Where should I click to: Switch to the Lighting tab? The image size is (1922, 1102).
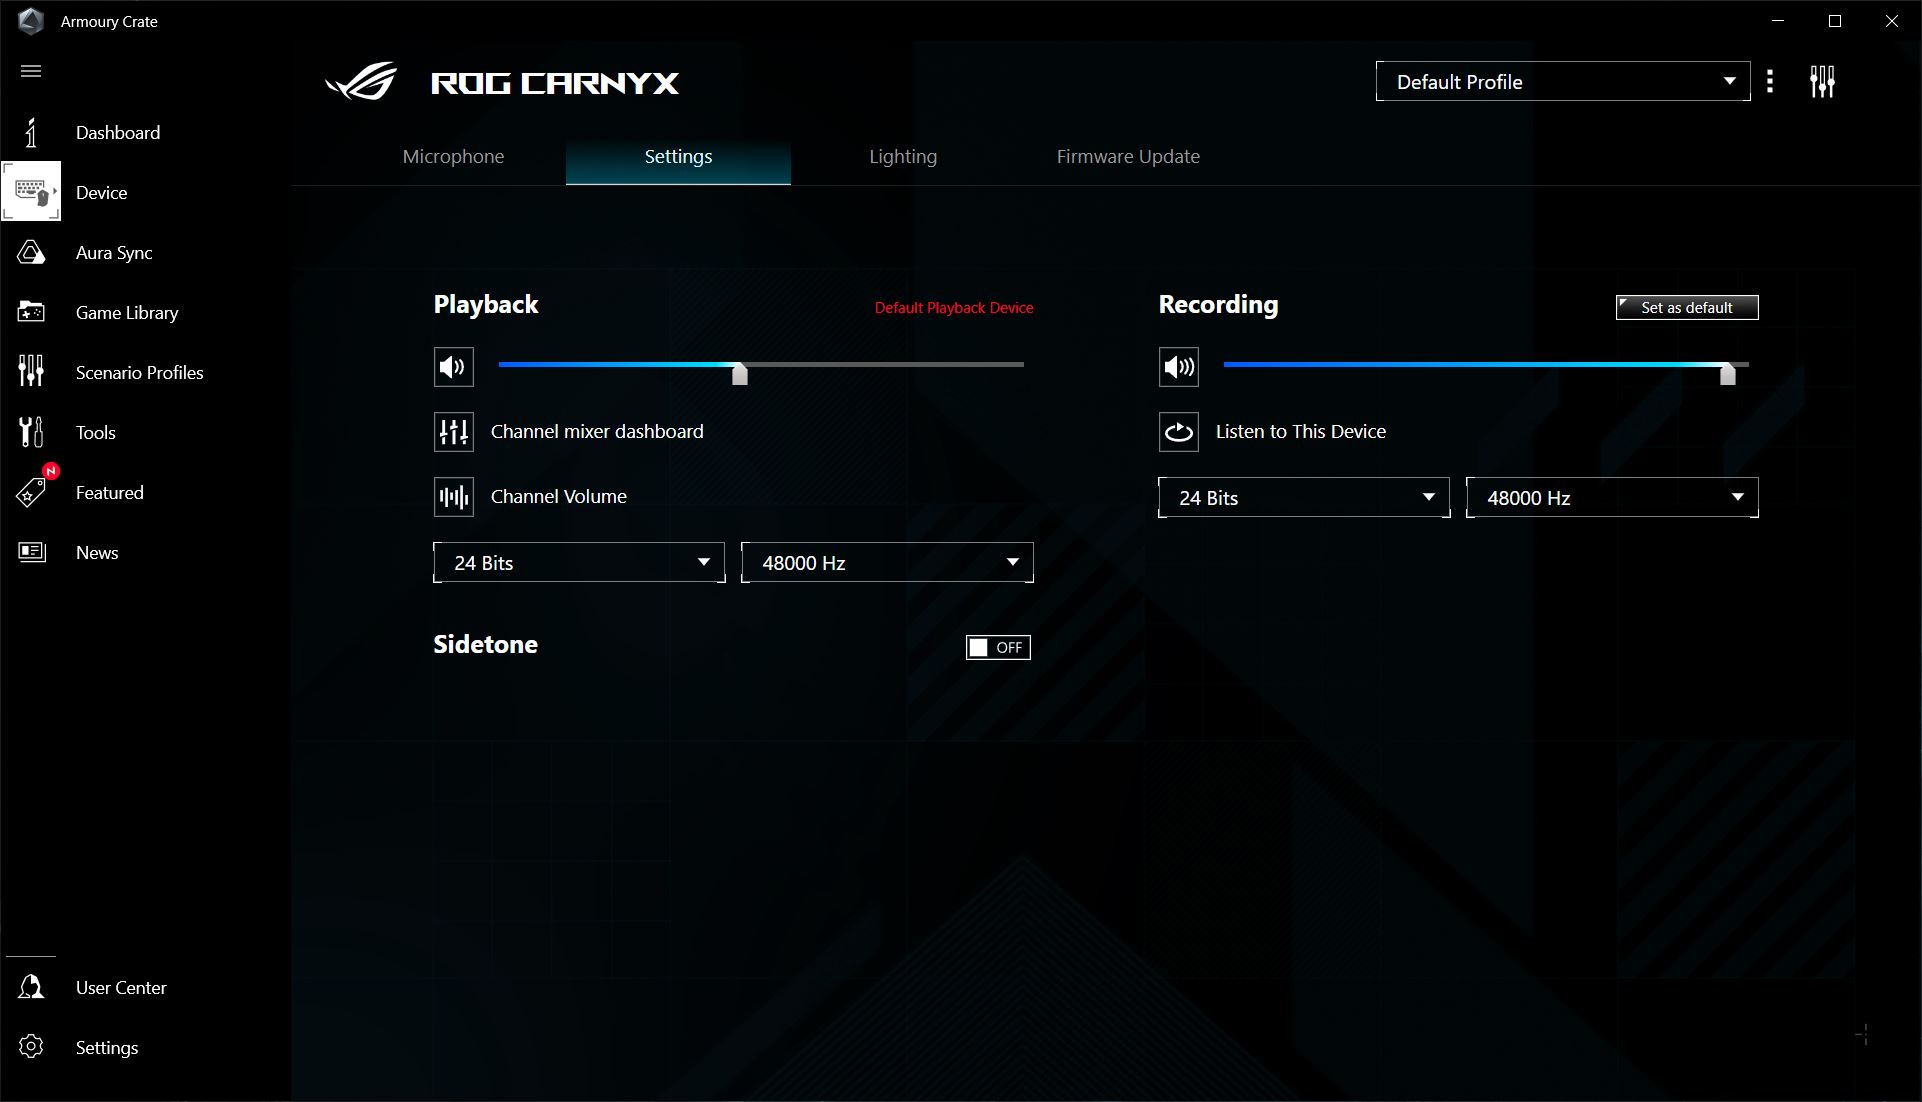(904, 156)
